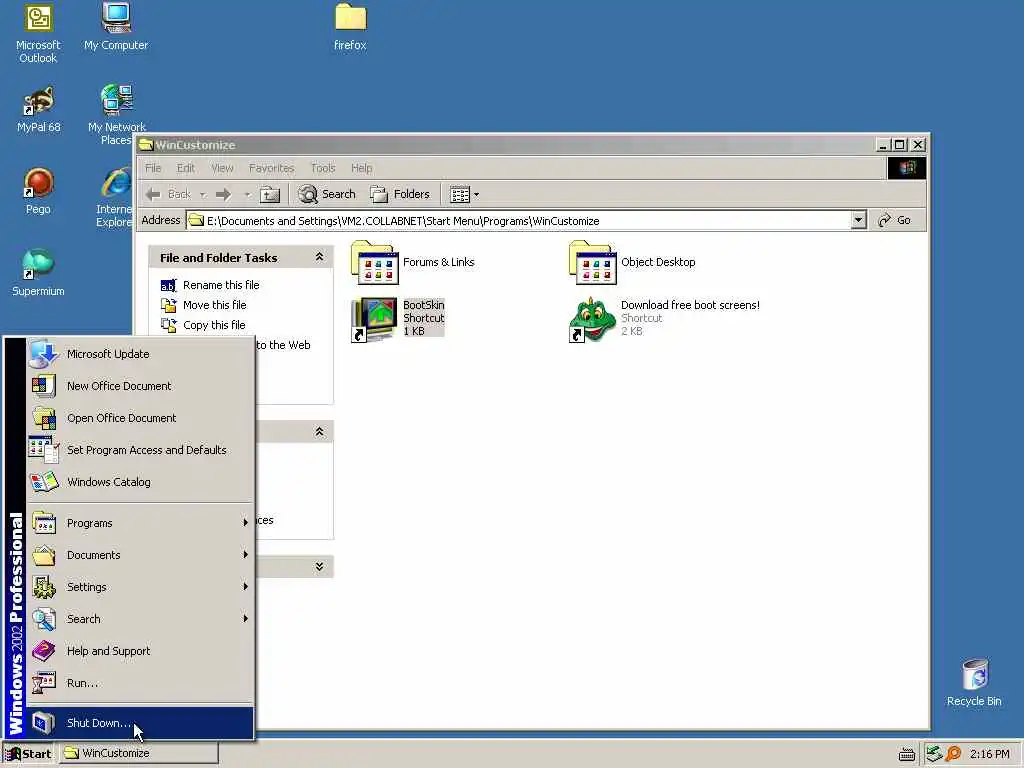Open the Search pane in Explorer
The width and height of the screenshot is (1024, 768).
tap(327, 195)
